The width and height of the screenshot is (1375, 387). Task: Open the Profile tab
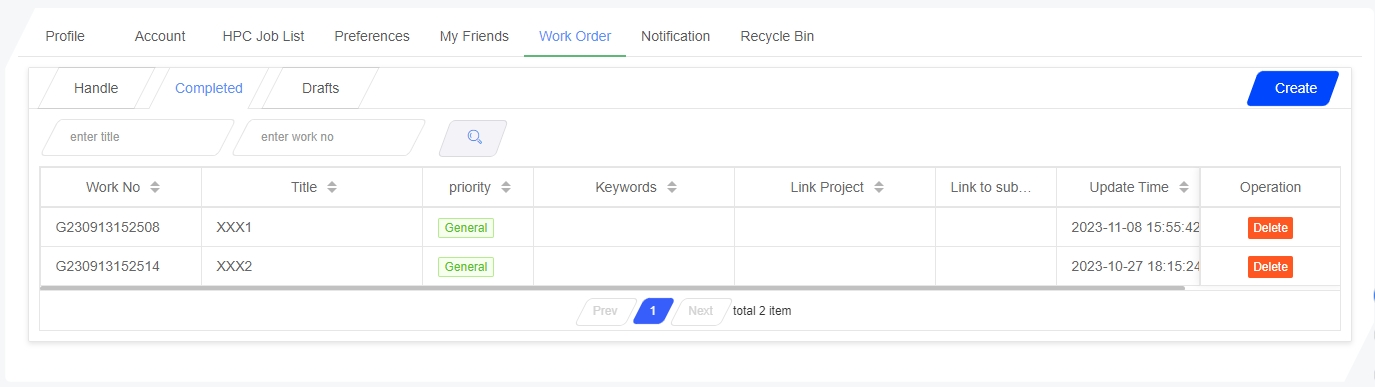(x=65, y=36)
